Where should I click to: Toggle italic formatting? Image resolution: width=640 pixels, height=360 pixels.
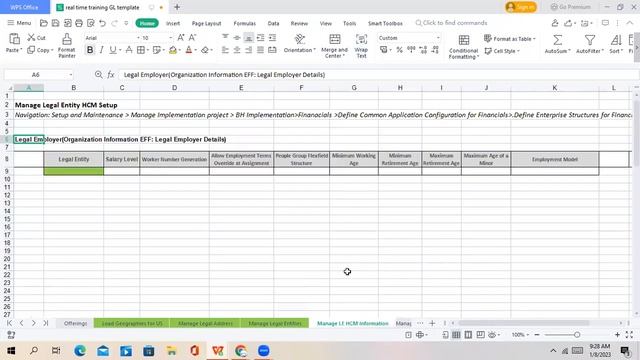pyautogui.click(x=101, y=50)
